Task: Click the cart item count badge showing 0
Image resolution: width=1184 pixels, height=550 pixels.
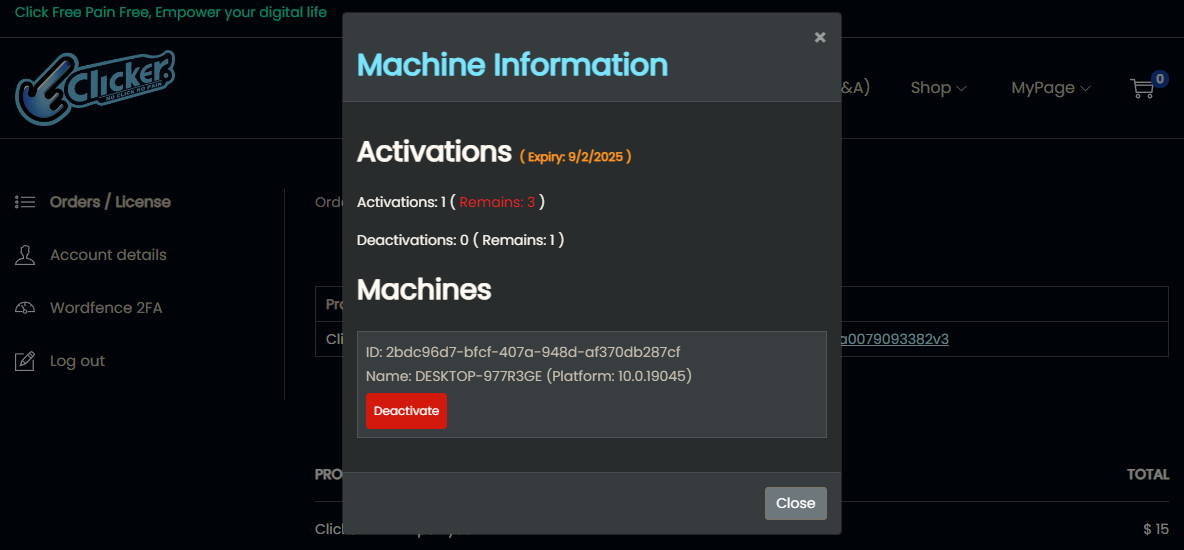Action: click(x=1160, y=79)
